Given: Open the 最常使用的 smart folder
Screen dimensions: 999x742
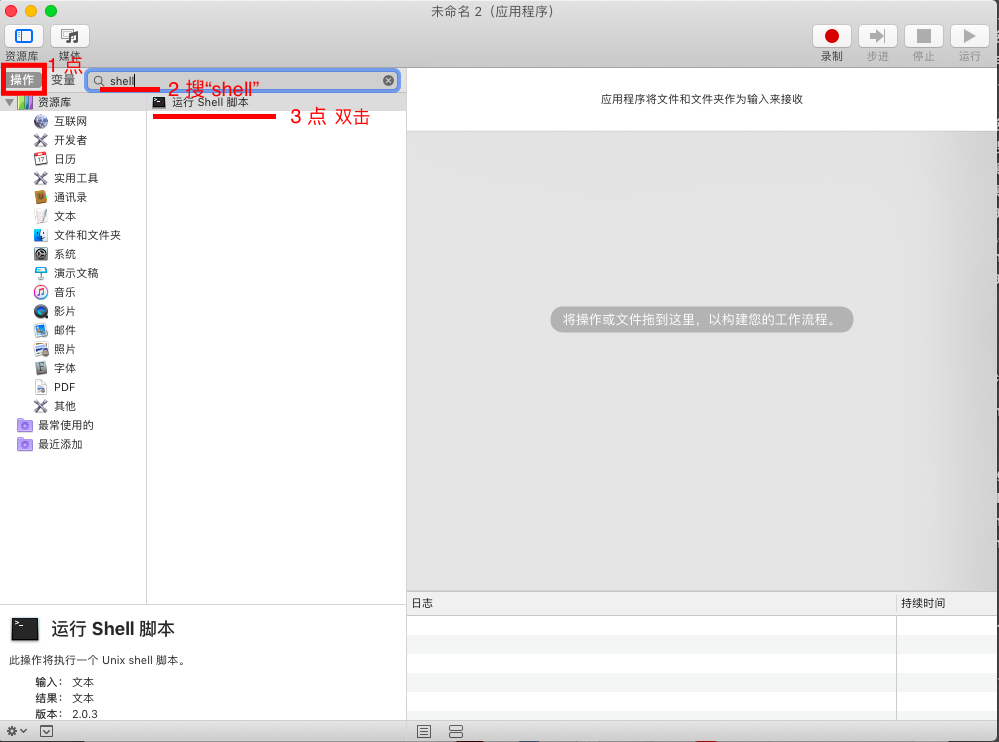Looking at the screenshot, I should [65, 425].
